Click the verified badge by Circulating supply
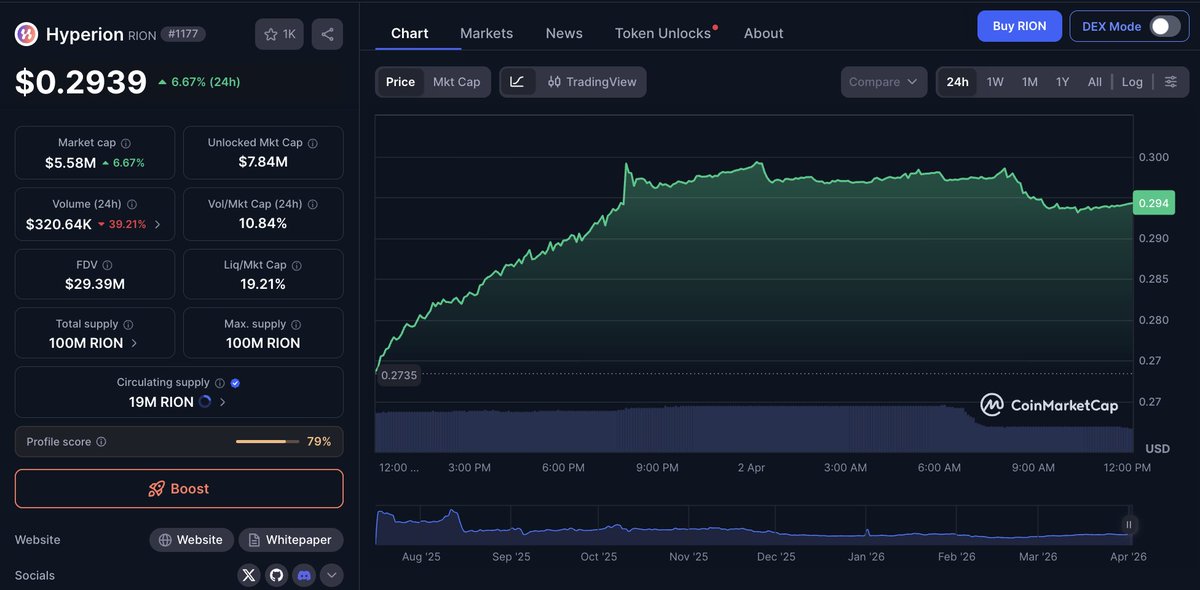This screenshot has width=1200, height=590. point(235,383)
